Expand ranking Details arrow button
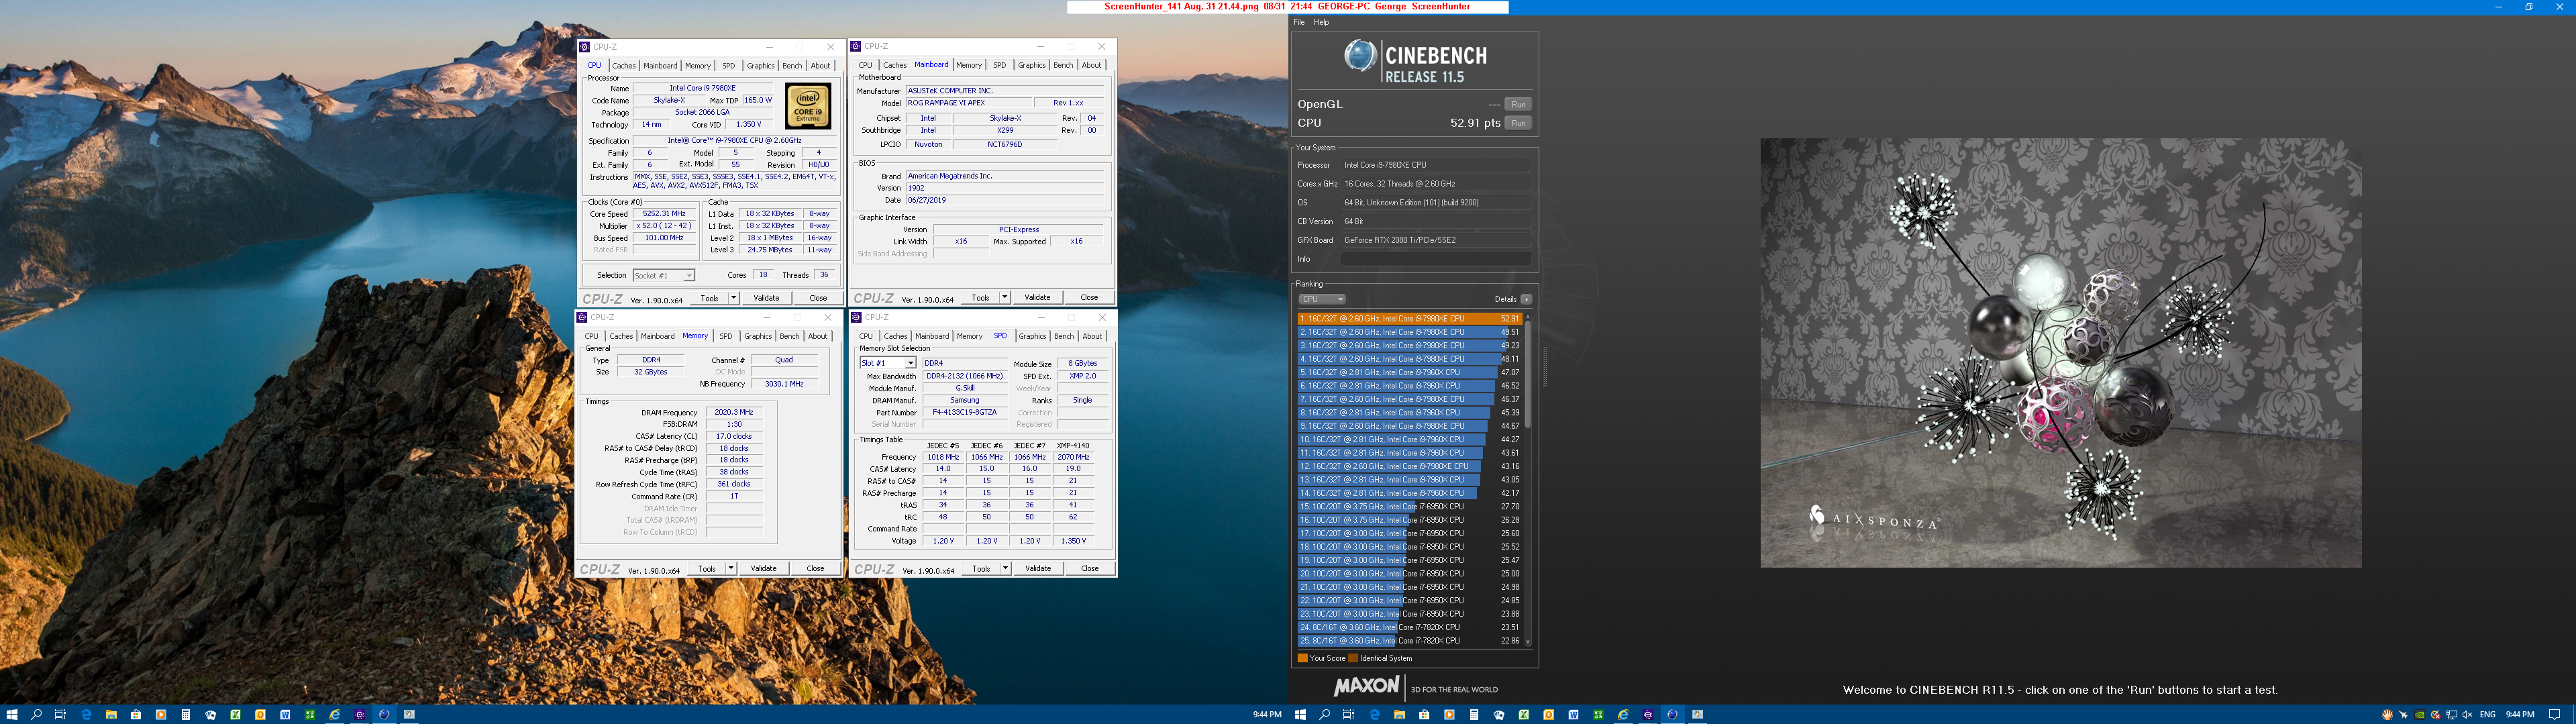The image size is (2576, 724). (1526, 299)
